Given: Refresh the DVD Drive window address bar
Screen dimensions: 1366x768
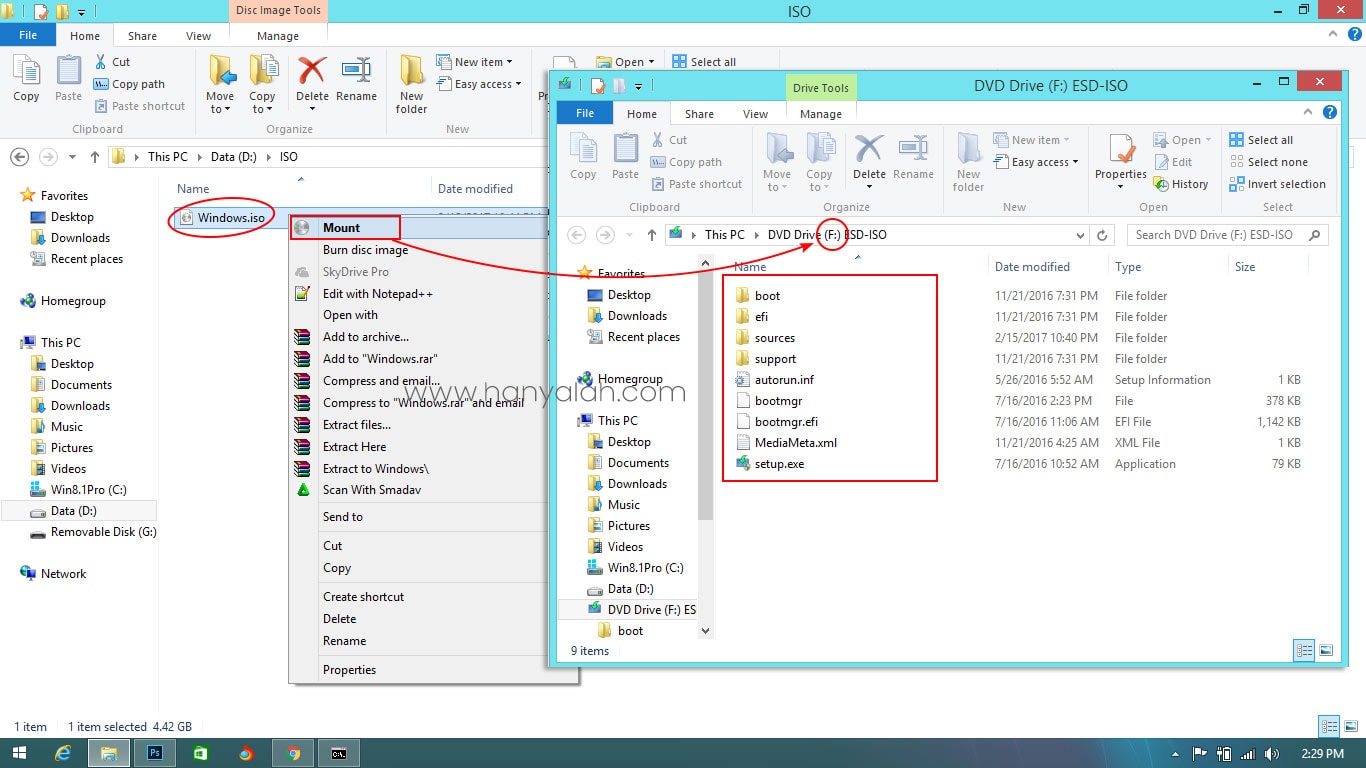Looking at the screenshot, I should [1102, 235].
